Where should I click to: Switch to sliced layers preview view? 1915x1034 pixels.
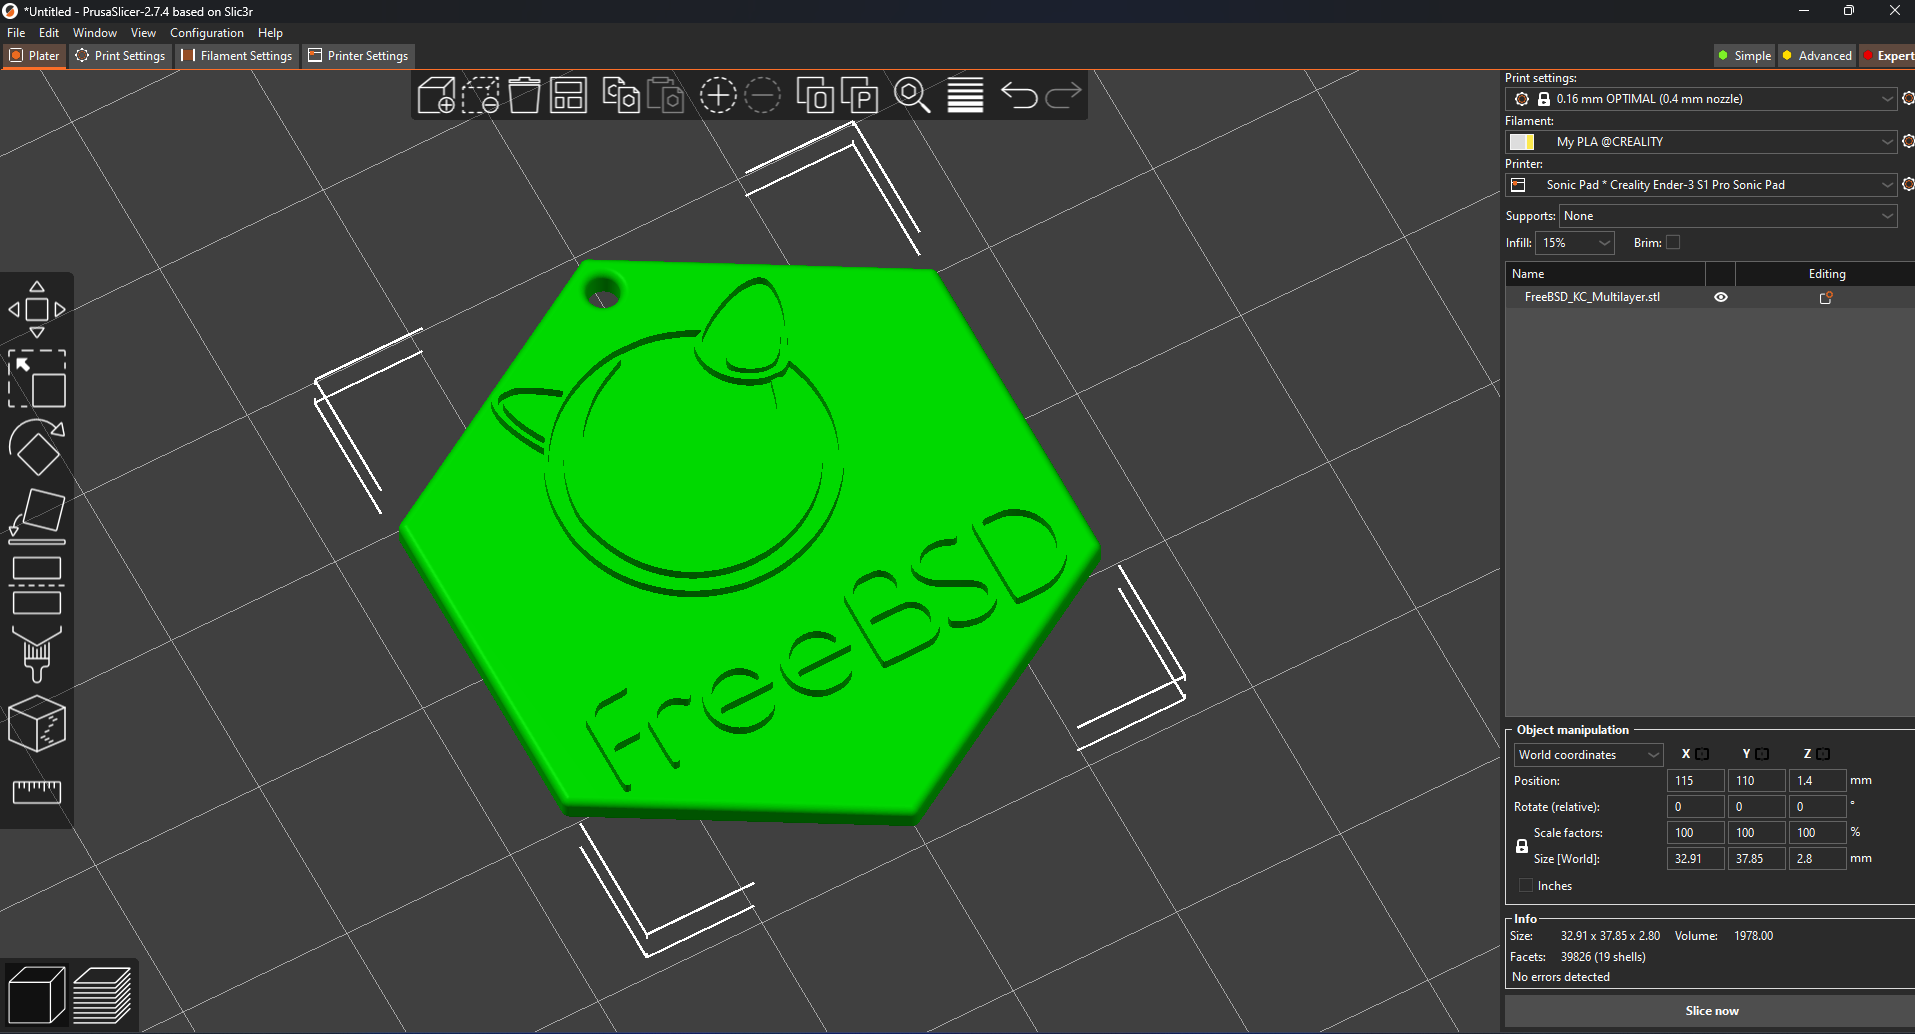click(x=103, y=996)
